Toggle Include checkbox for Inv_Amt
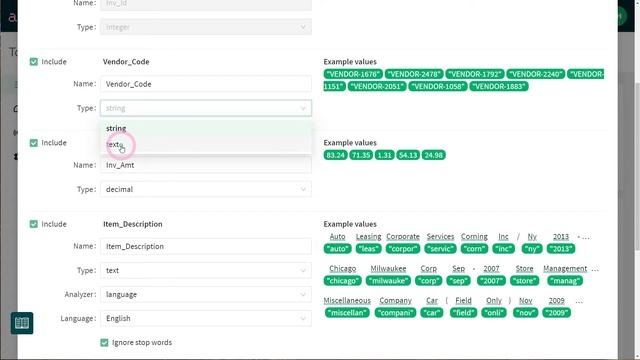 [33, 143]
